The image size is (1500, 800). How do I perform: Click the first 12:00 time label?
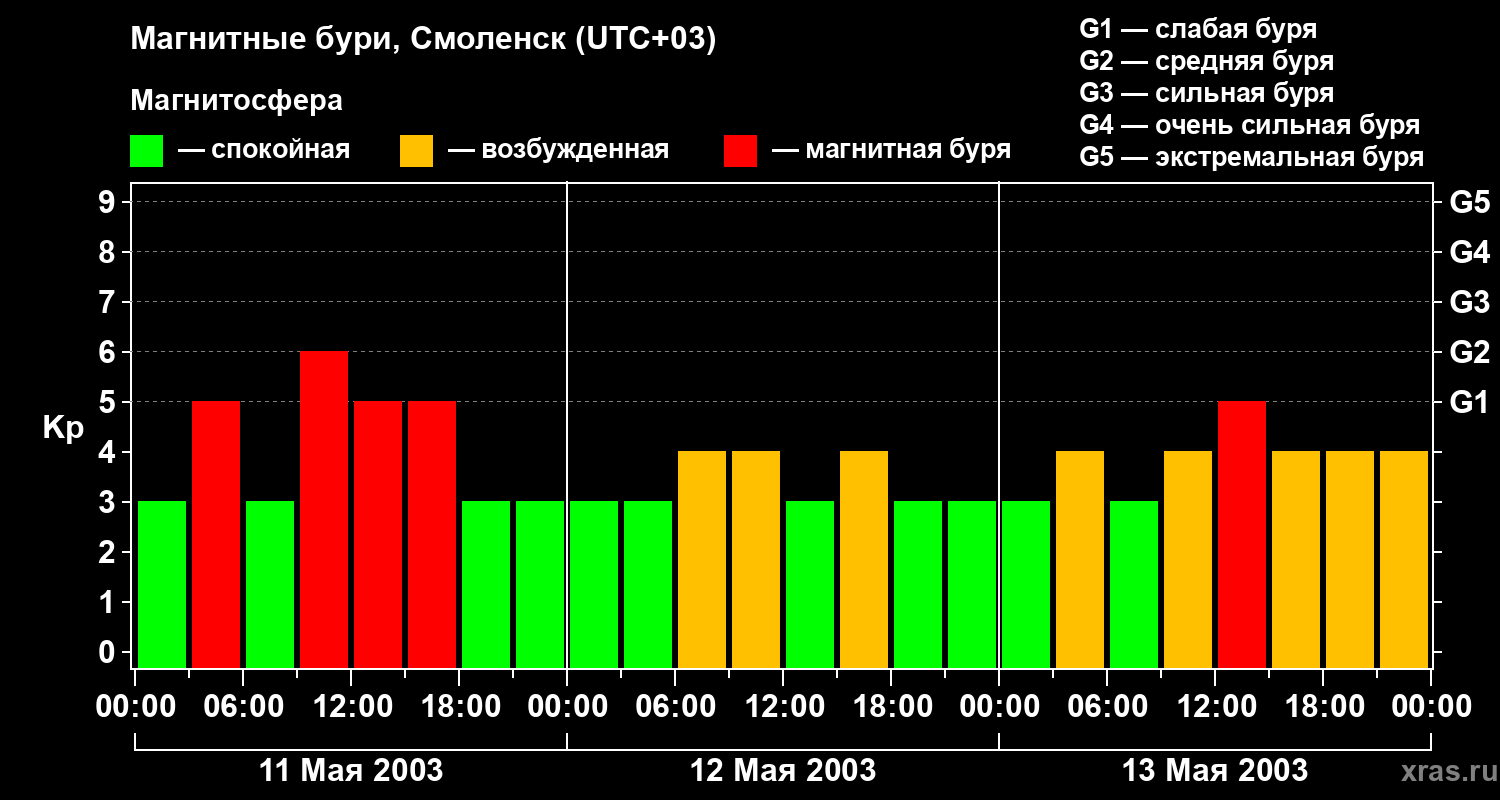tap(351, 707)
